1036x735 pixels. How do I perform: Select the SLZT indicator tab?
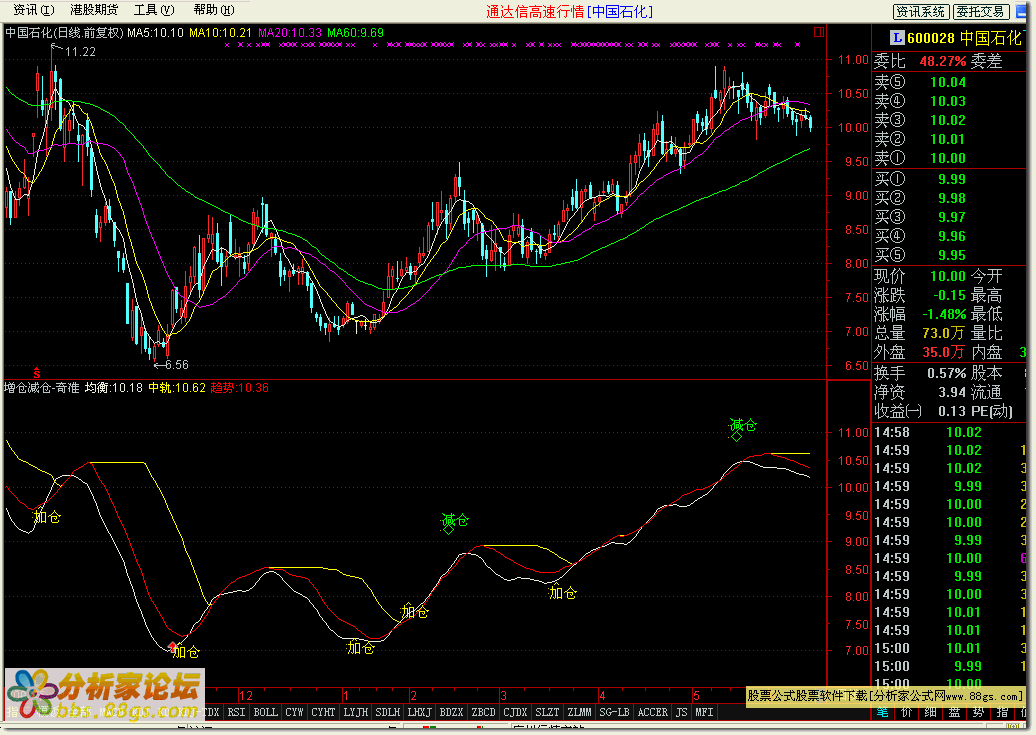tap(547, 712)
